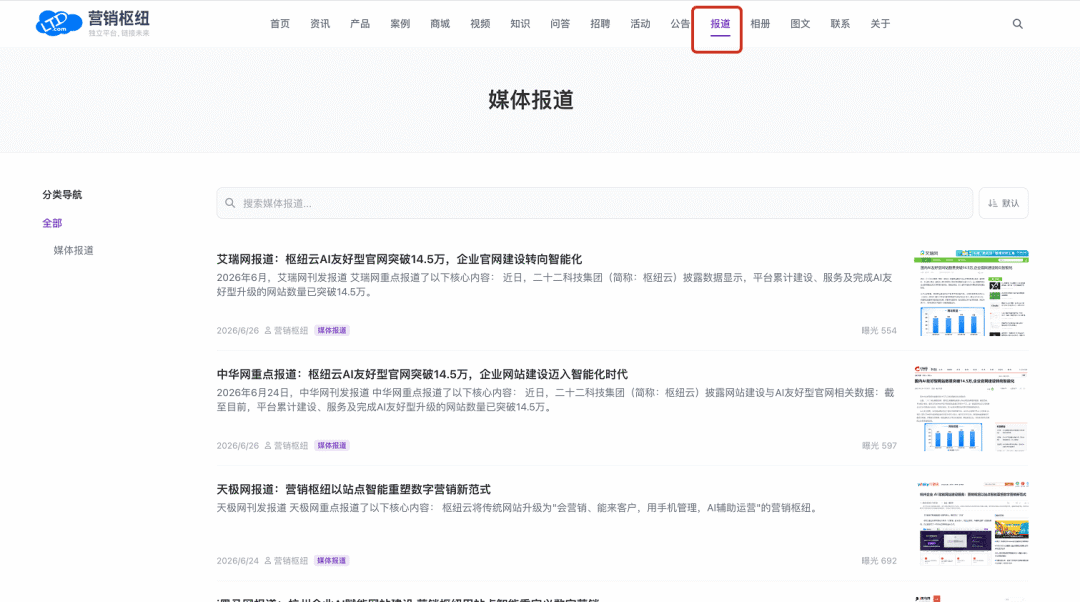Viewport: 1080px width, 602px height.
Task: Click the 曝光 554 view count
Action: 879,331
